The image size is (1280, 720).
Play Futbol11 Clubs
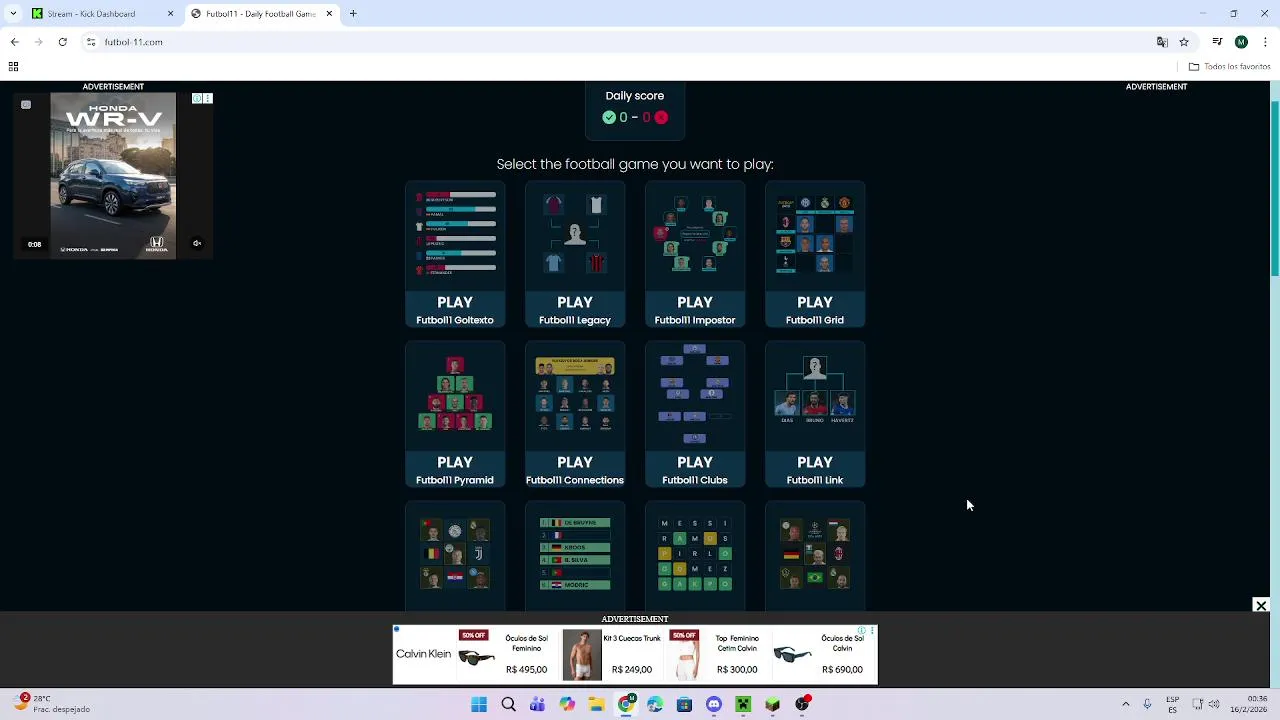(695, 415)
